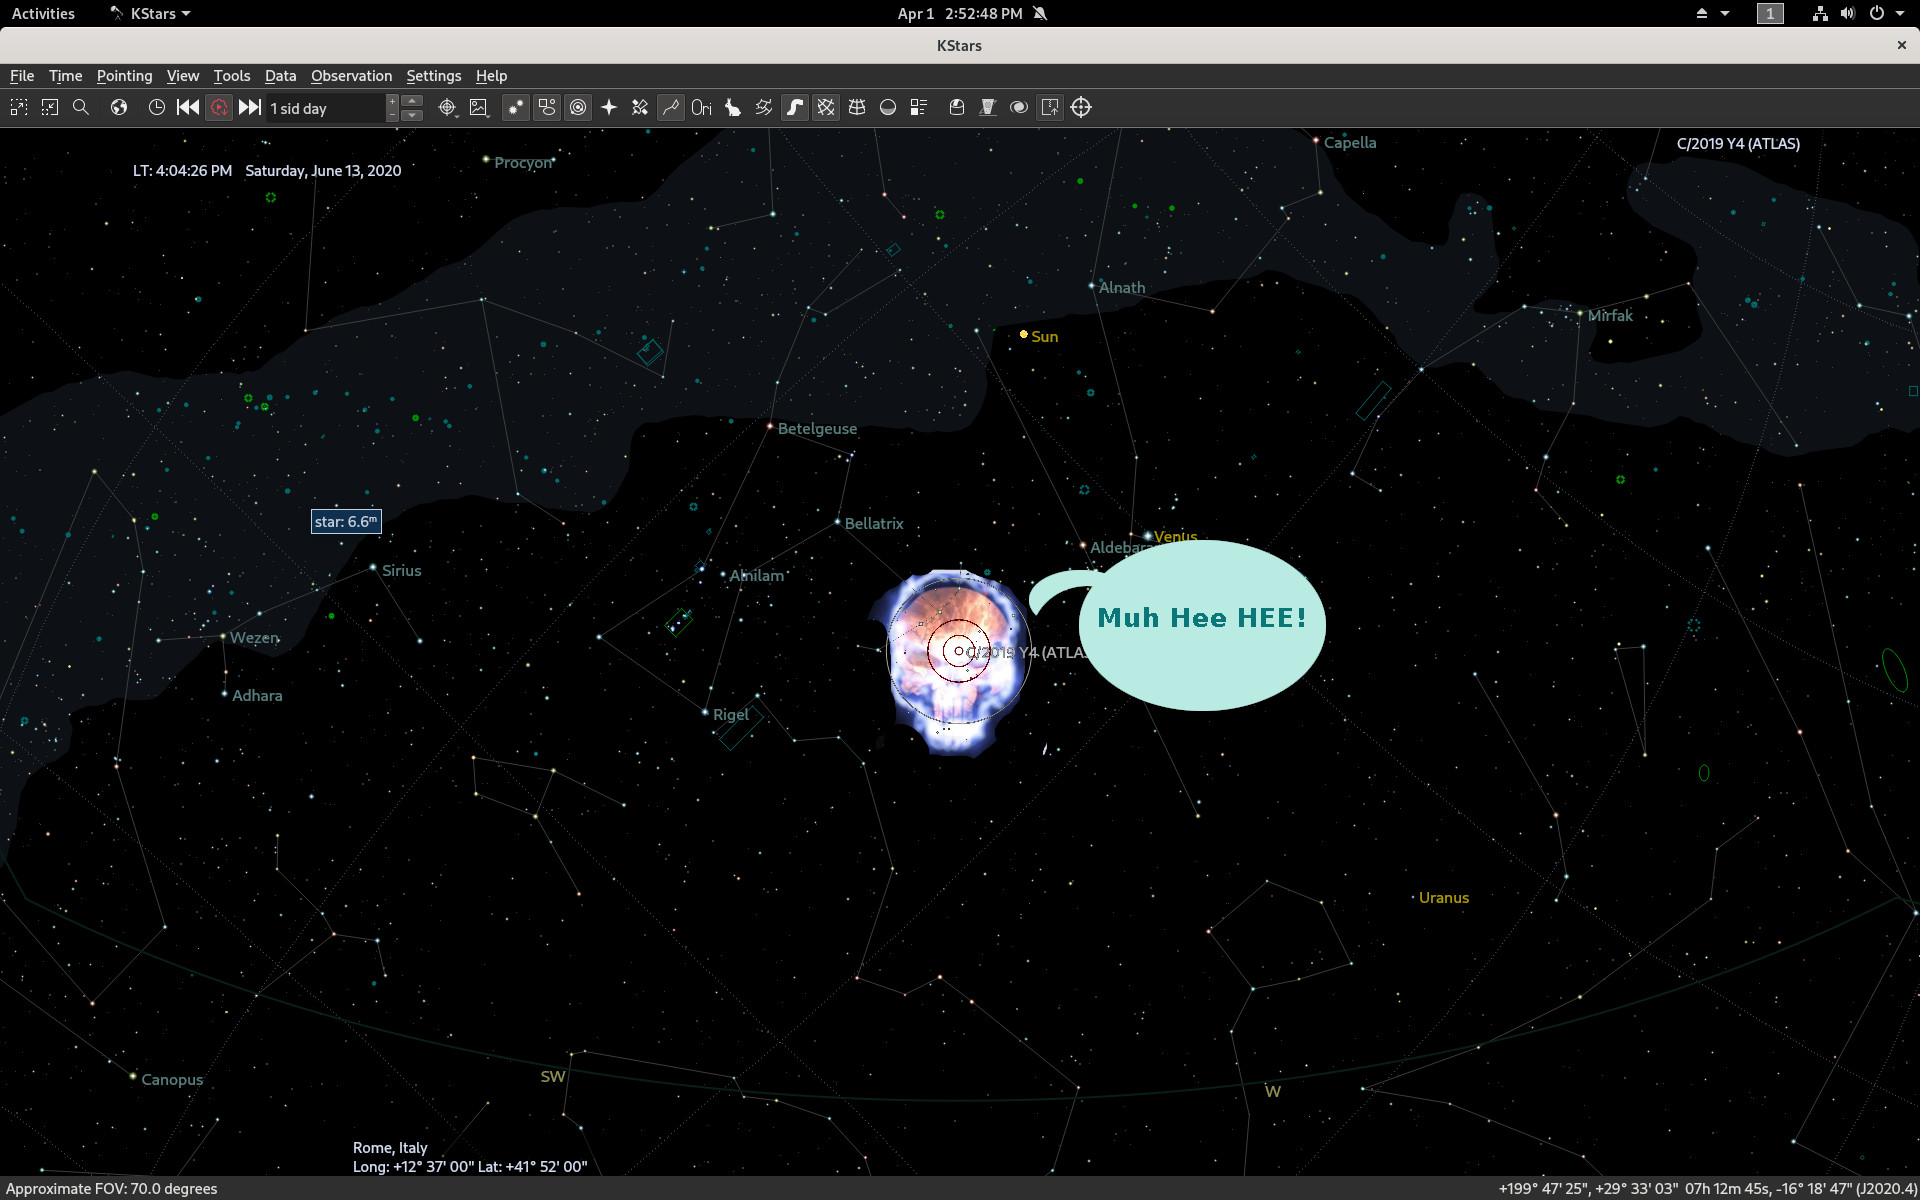
Task: Toggle equatorial coordinate grid icon
Action: click(826, 107)
